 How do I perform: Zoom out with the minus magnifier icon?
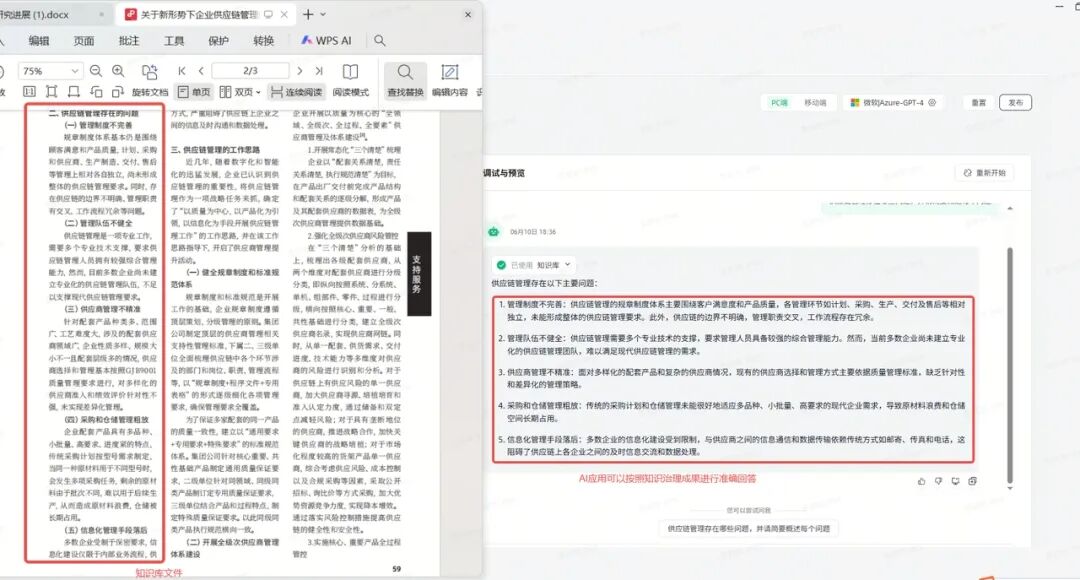click(x=96, y=71)
